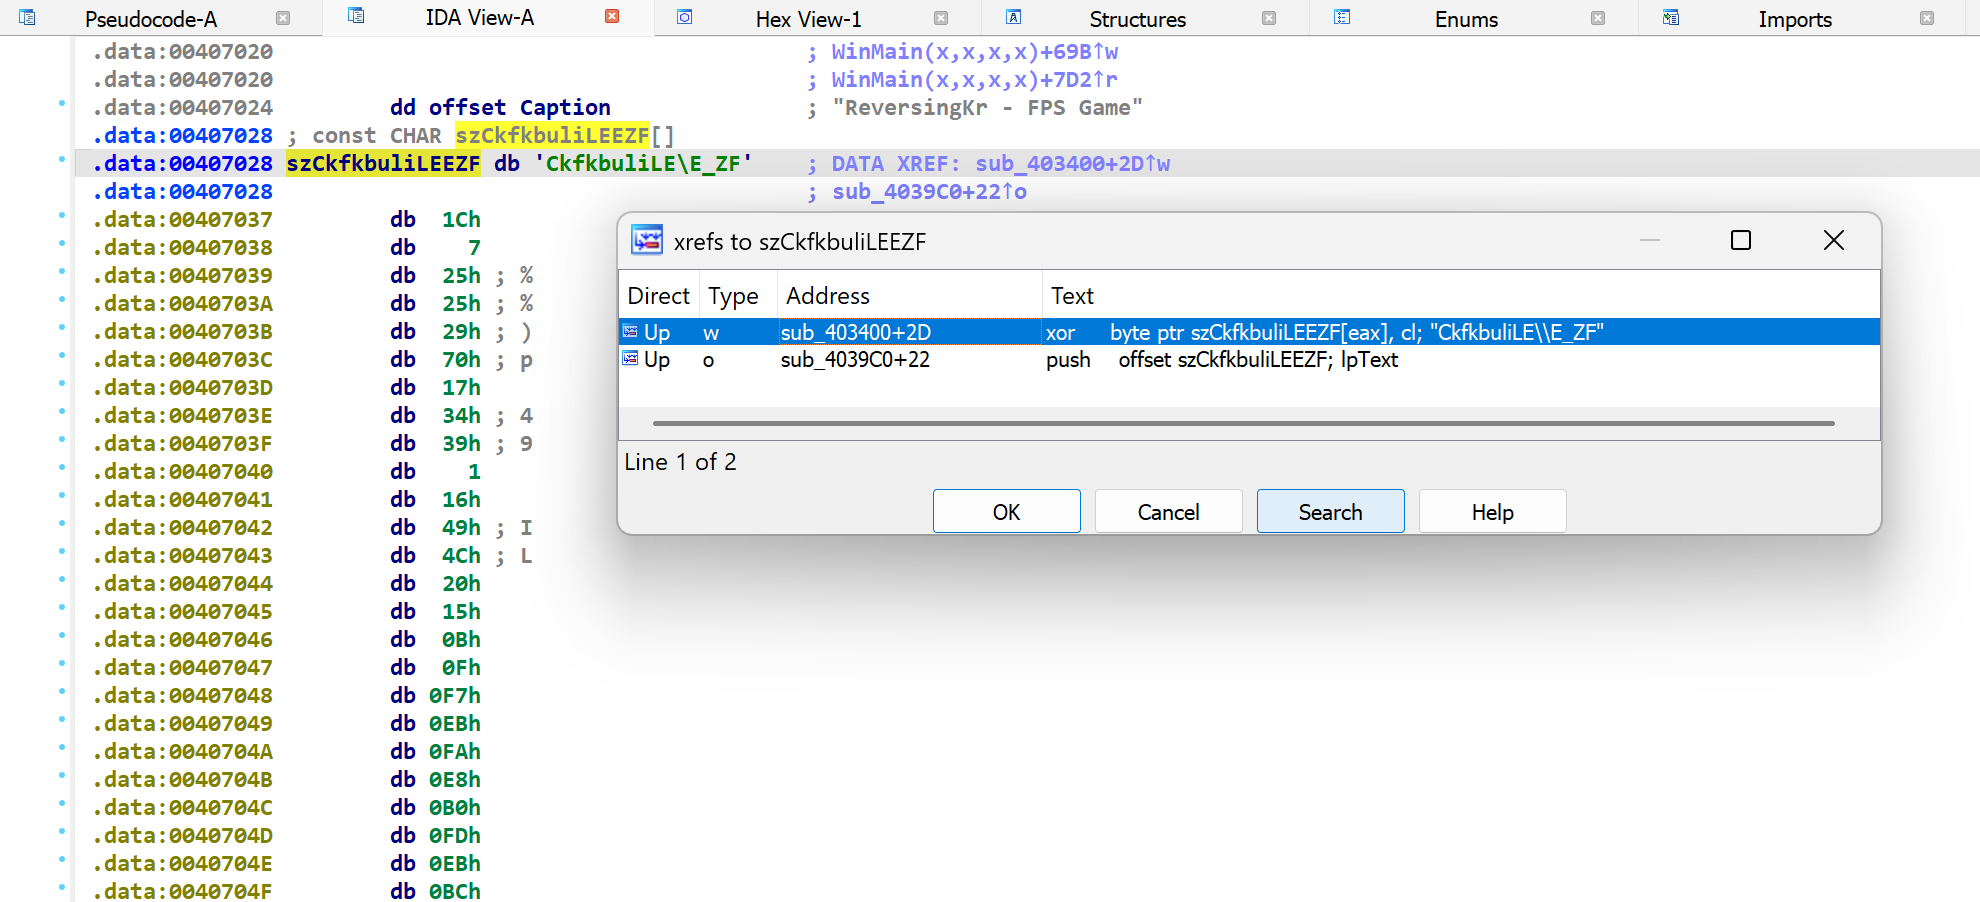Click the Structures tab icon
This screenshot has width=1980, height=902.
(x=1013, y=17)
